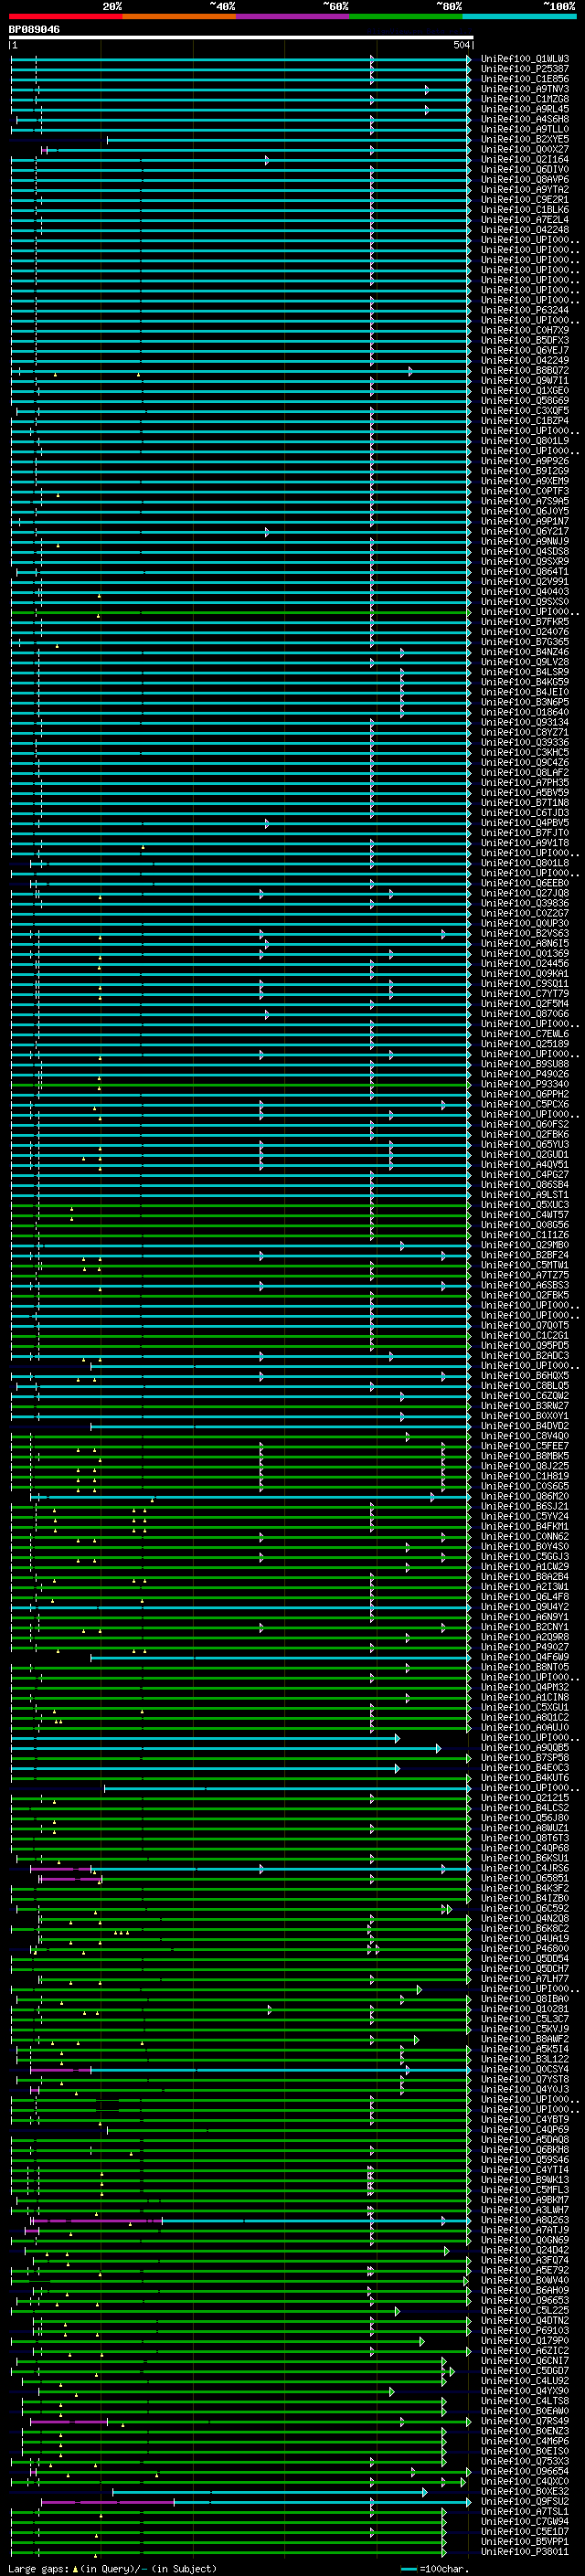
Task: Click double arrowheads on UniRef100_Q6C592 row
Action: point(446,1909)
